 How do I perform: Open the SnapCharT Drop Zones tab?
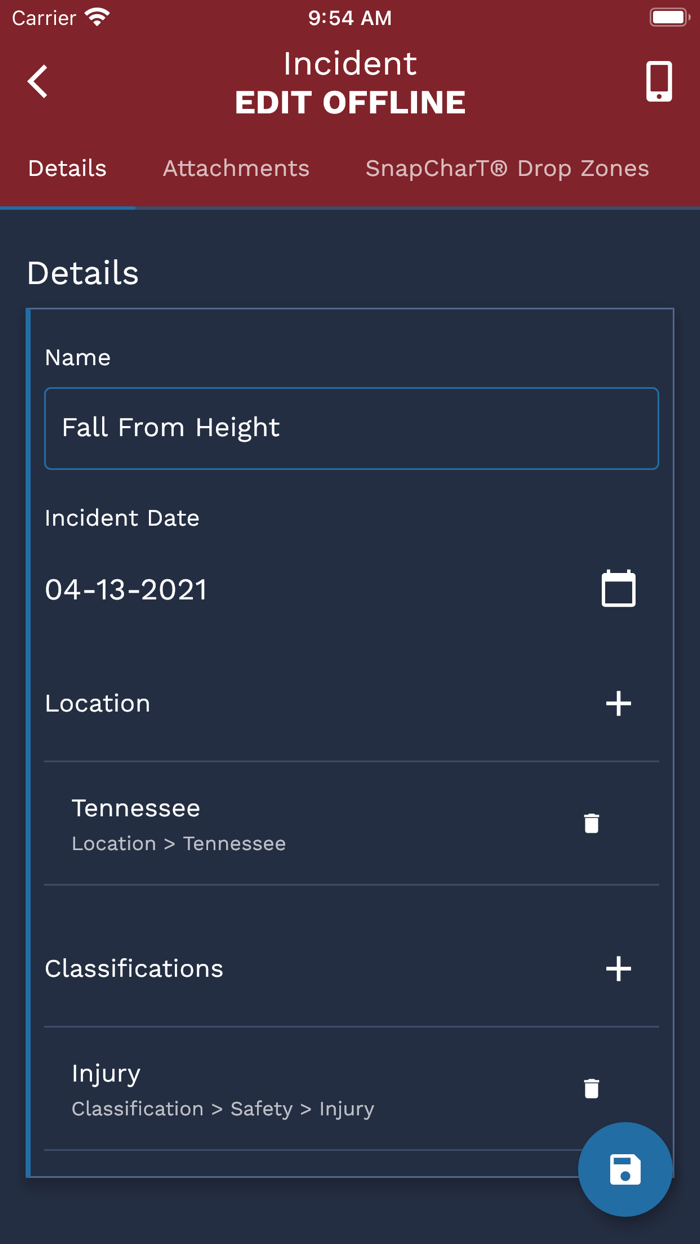(506, 168)
